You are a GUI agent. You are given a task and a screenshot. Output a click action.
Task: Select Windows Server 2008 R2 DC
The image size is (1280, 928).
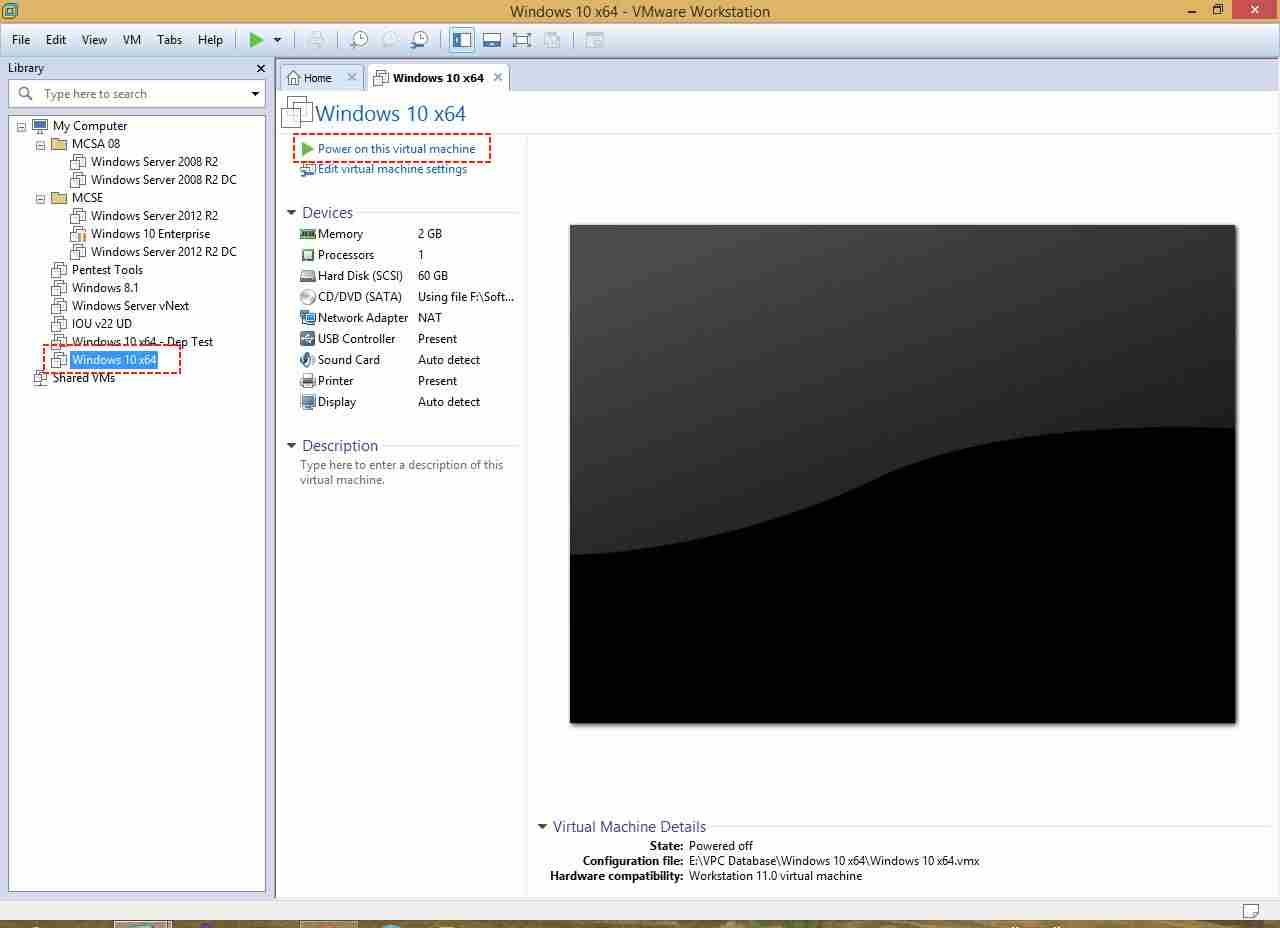(x=164, y=180)
